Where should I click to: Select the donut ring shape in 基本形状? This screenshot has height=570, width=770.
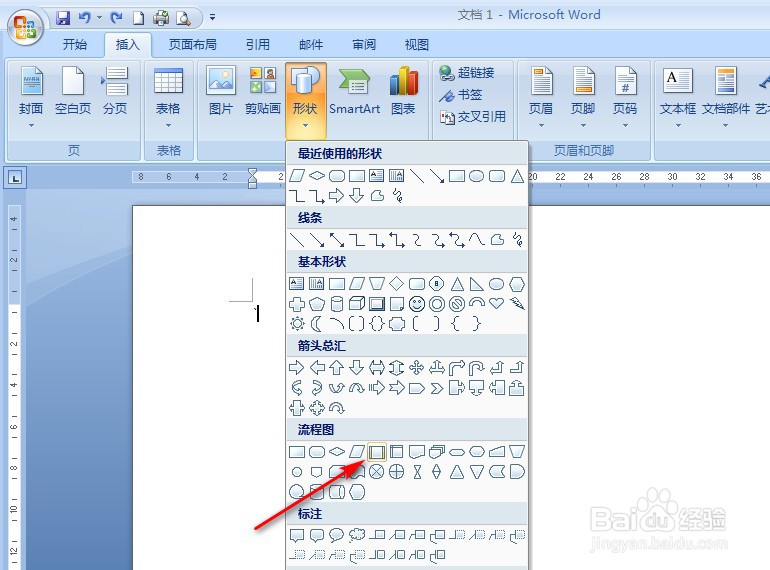pyautogui.click(x=437, y=304)
